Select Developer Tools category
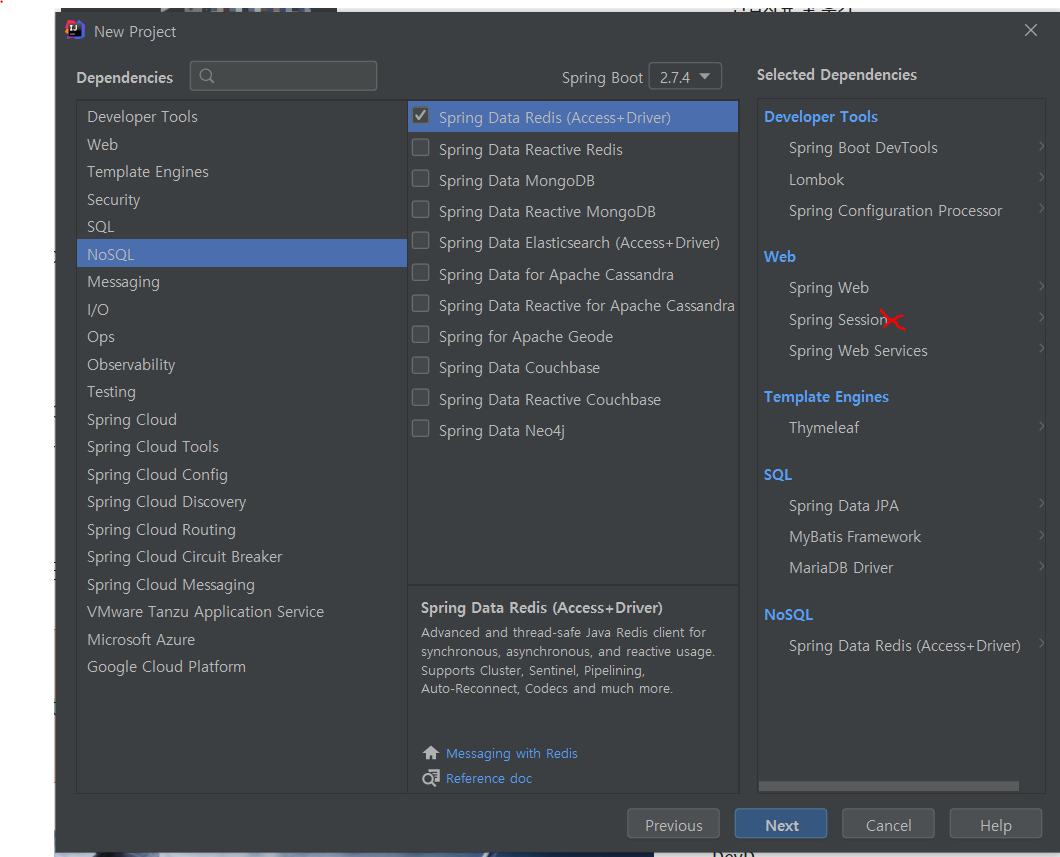This screenshot has width=1060, height=857. pyautogui.click(x=241, y=116)
